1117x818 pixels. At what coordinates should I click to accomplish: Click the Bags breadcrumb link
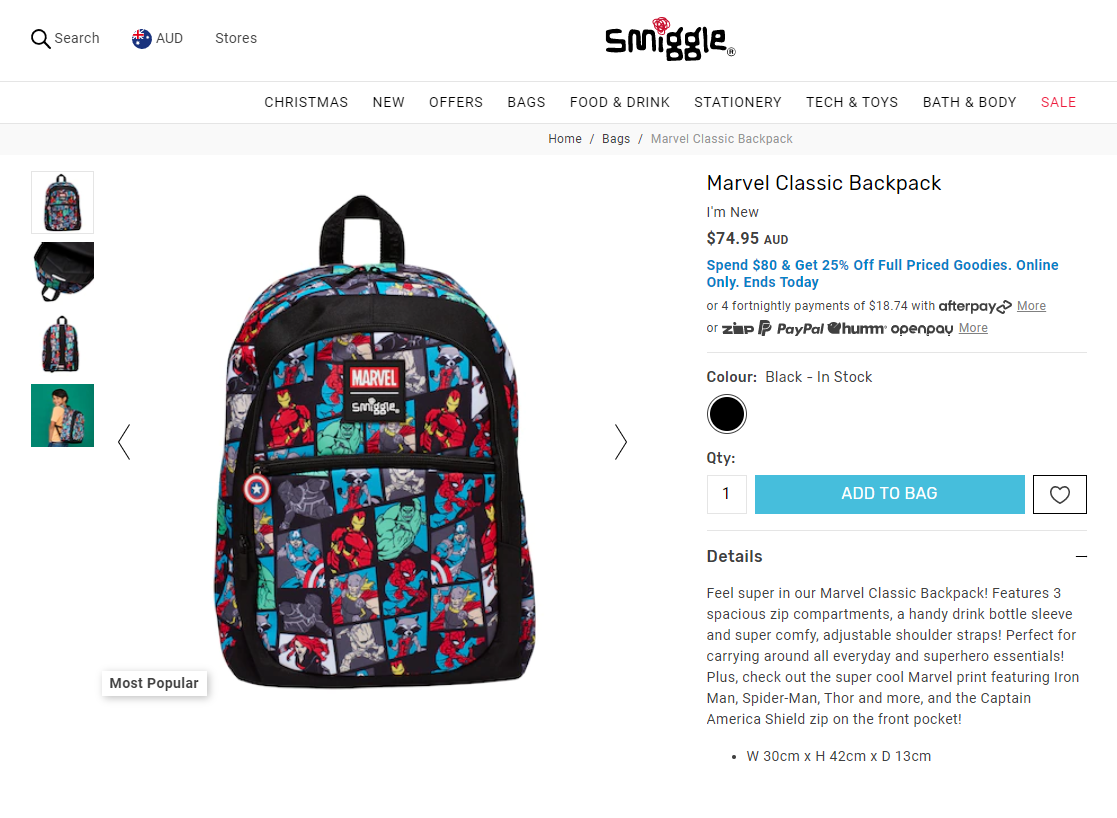point(615,139)
